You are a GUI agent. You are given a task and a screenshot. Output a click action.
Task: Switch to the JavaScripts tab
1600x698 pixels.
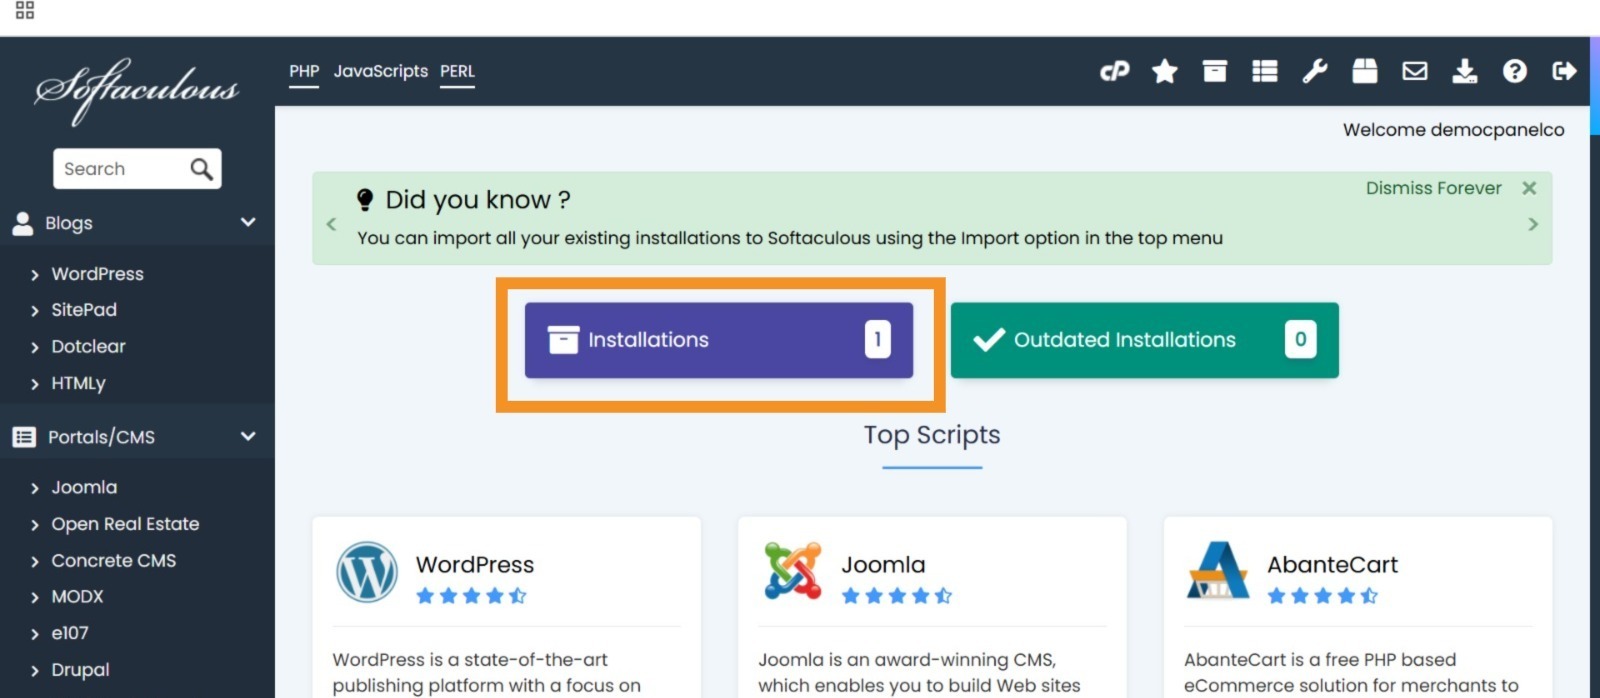pos(381,71)
